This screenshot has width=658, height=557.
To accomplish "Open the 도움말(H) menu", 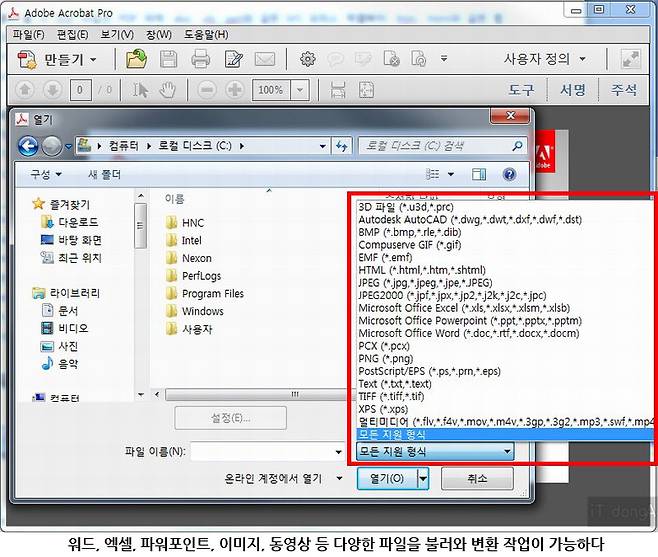I will pyautogui.click(x=206, y=34).
